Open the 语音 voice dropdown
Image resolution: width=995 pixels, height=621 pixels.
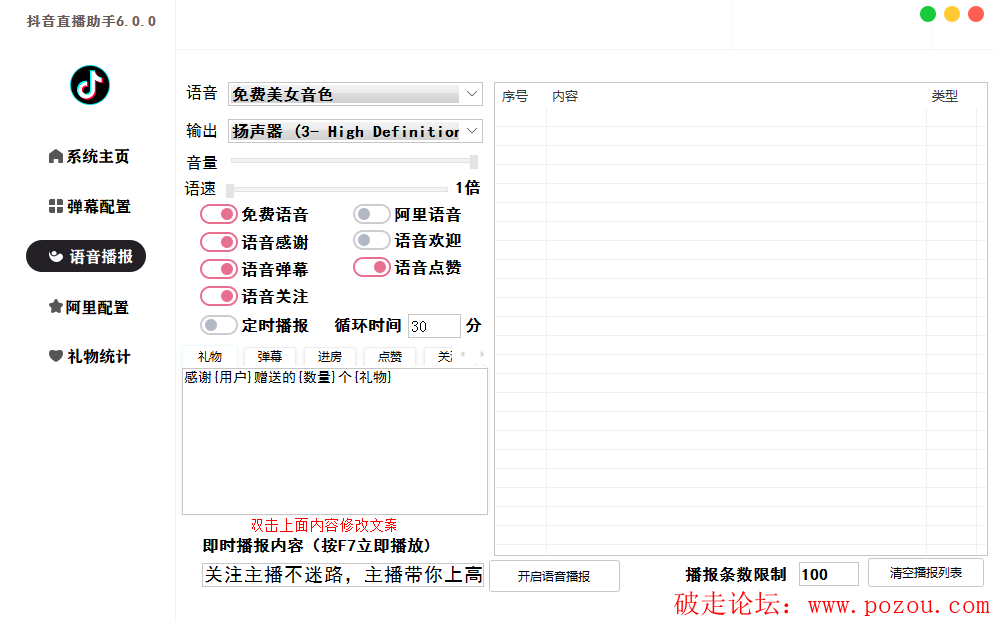coord(355,94)
